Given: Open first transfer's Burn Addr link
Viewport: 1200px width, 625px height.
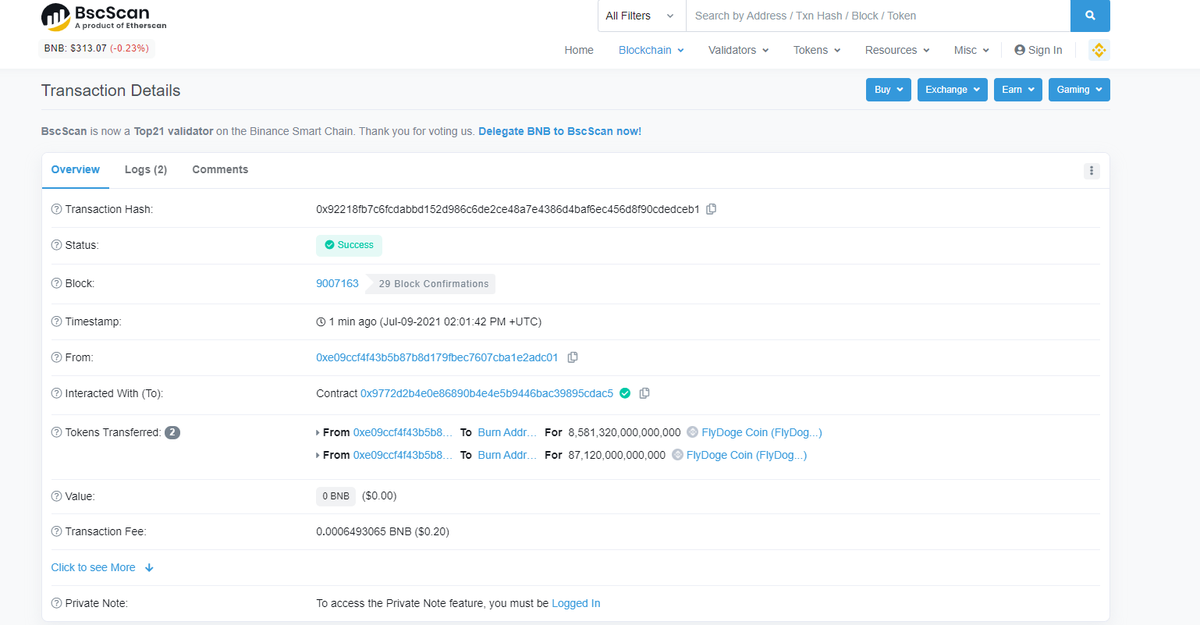Looking at the screenshot, I should (x=507, y=433).
